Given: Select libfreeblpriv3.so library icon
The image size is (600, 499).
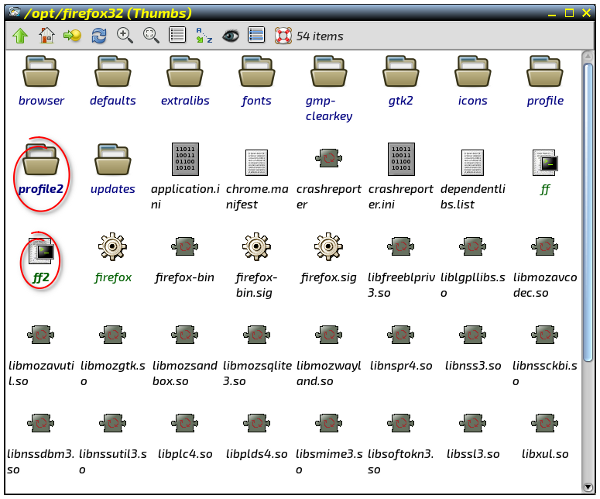Looking at the screenshot, I should click(401, 246).
